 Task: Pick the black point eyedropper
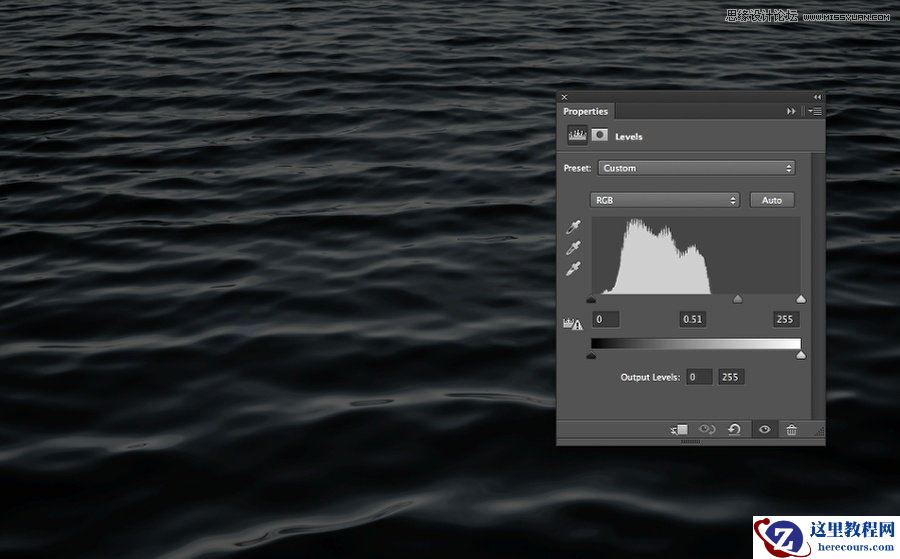pyautogui.click(x=573, y=227)
